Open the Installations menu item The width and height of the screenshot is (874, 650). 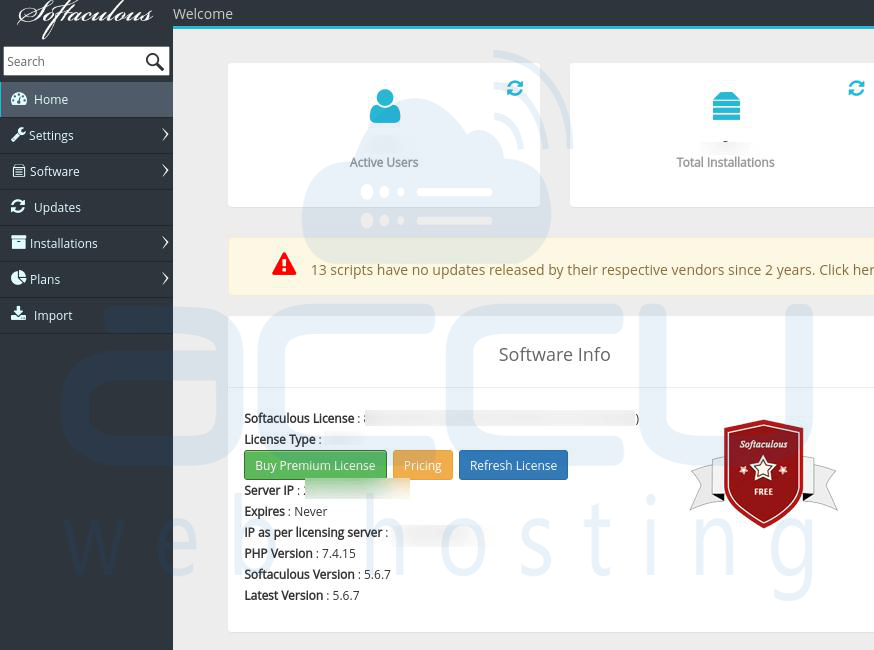click(86, 243)
